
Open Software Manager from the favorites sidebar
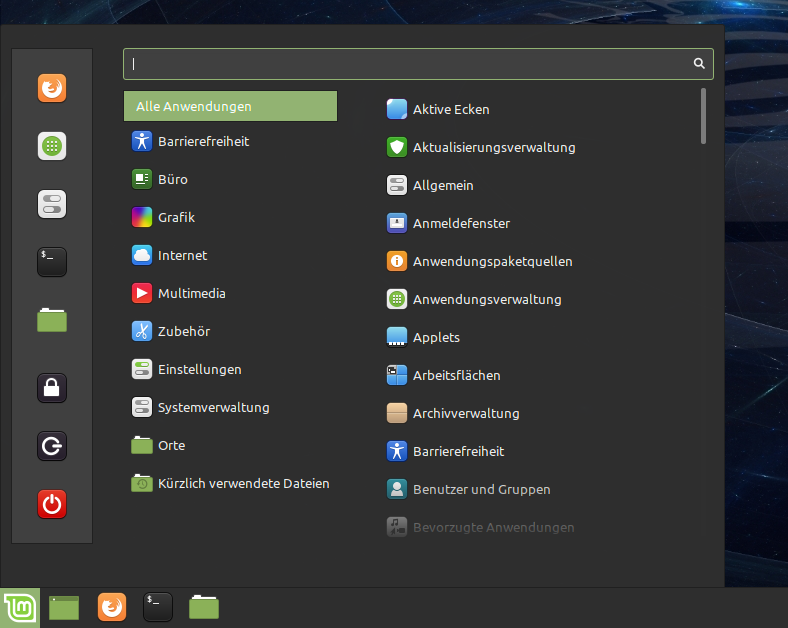tap(52, 146)
